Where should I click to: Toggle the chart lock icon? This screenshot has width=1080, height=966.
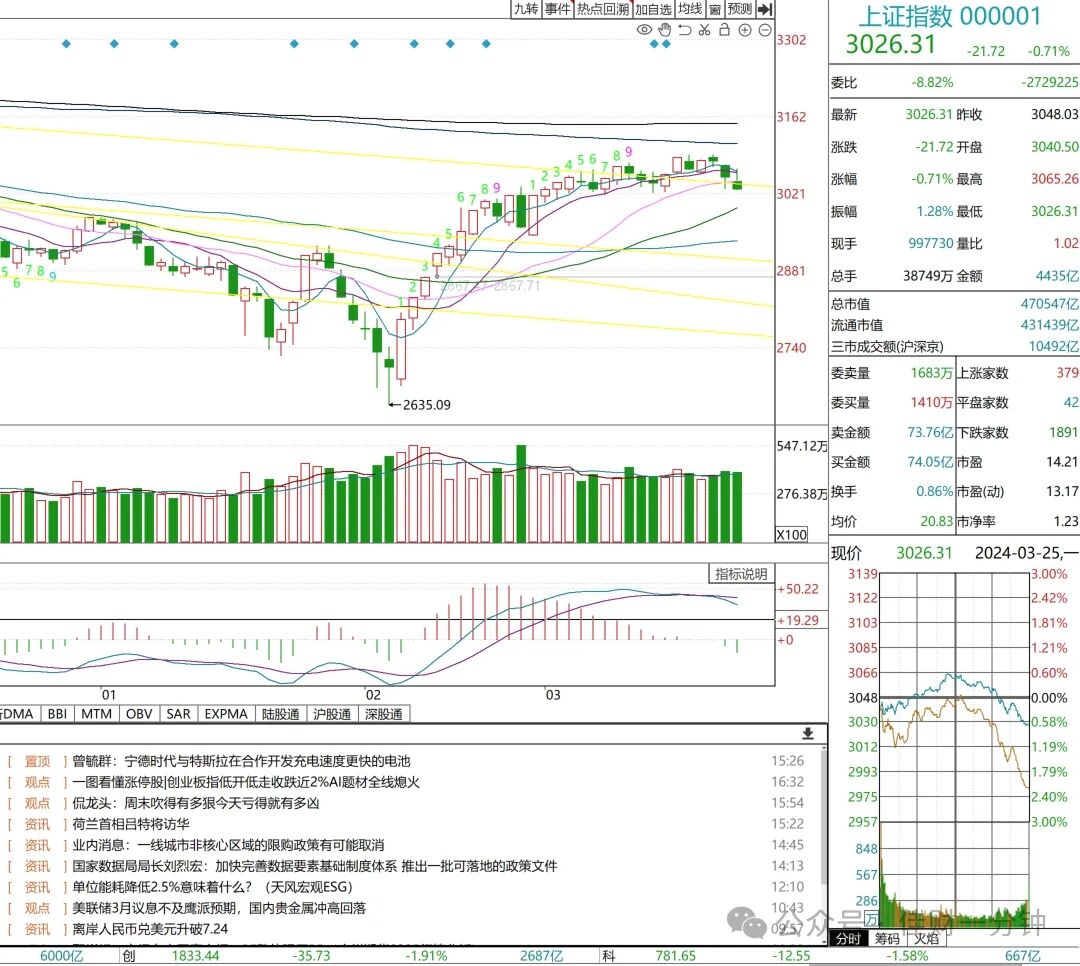point(724,30)
